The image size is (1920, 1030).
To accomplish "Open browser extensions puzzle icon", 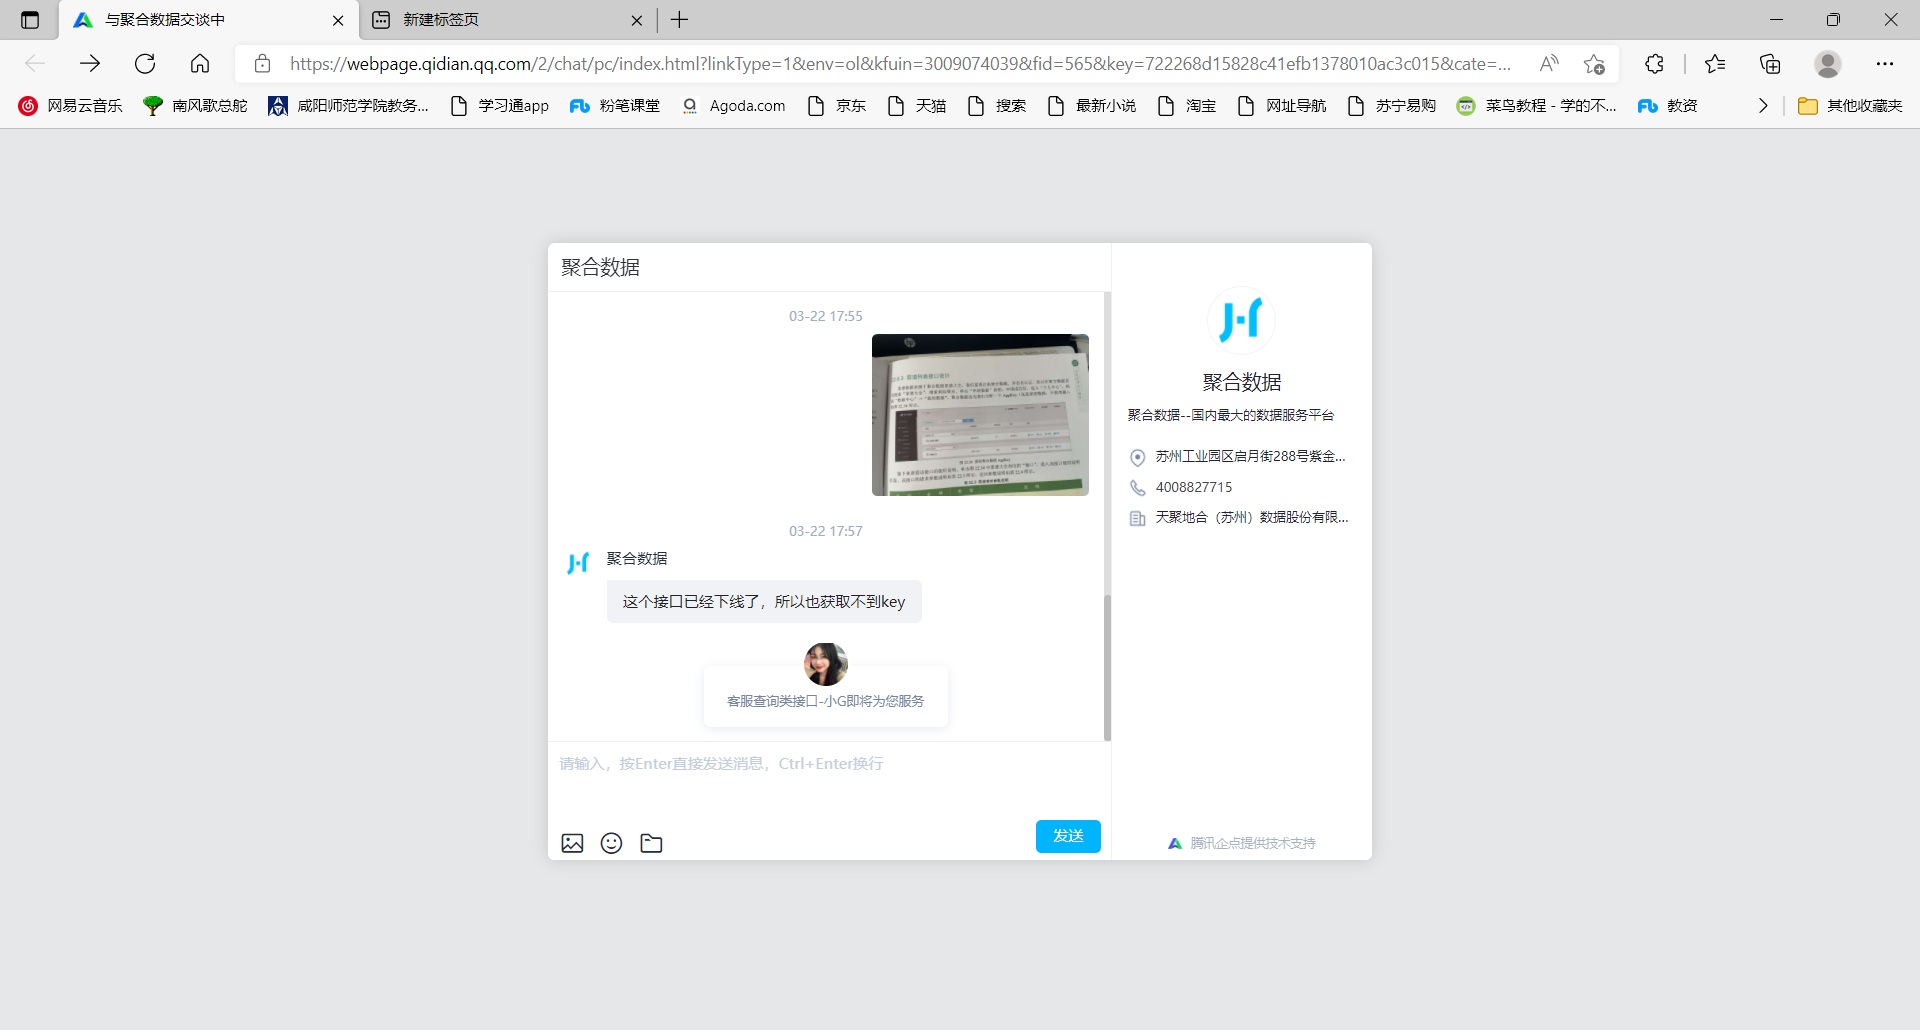I will coord(1654,64).
